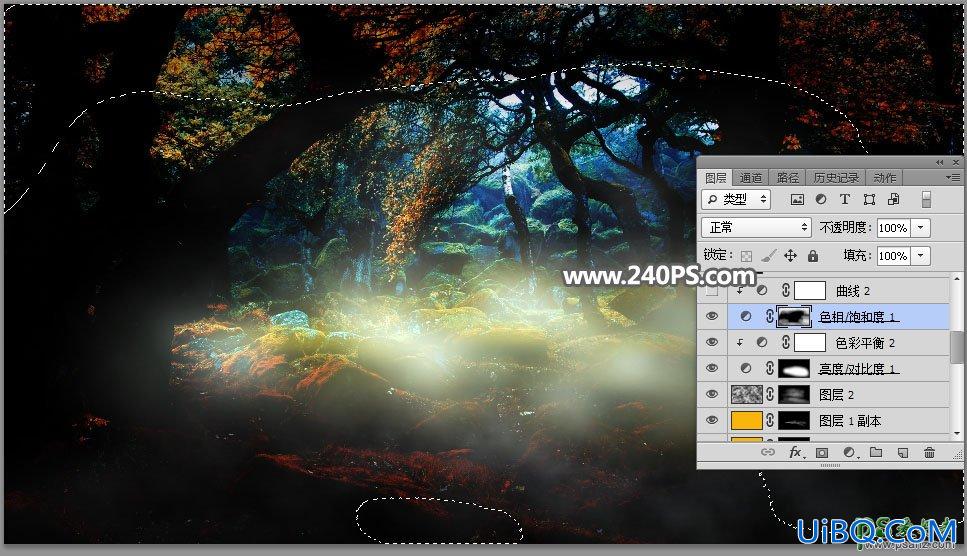967x556 pixels.
Task: Hide the 亮度/对比度 1 layer
Action: click(x=712, y=368)
